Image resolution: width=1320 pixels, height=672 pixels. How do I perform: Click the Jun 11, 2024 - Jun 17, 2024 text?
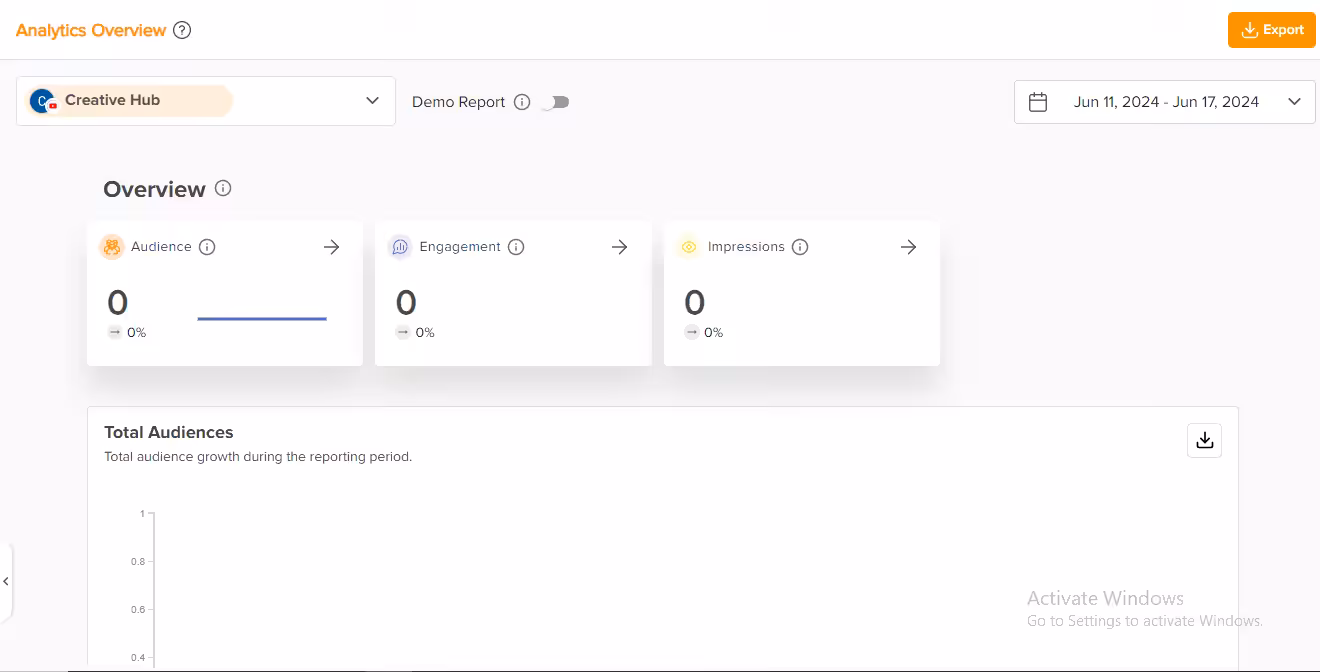pos(1166,102)
